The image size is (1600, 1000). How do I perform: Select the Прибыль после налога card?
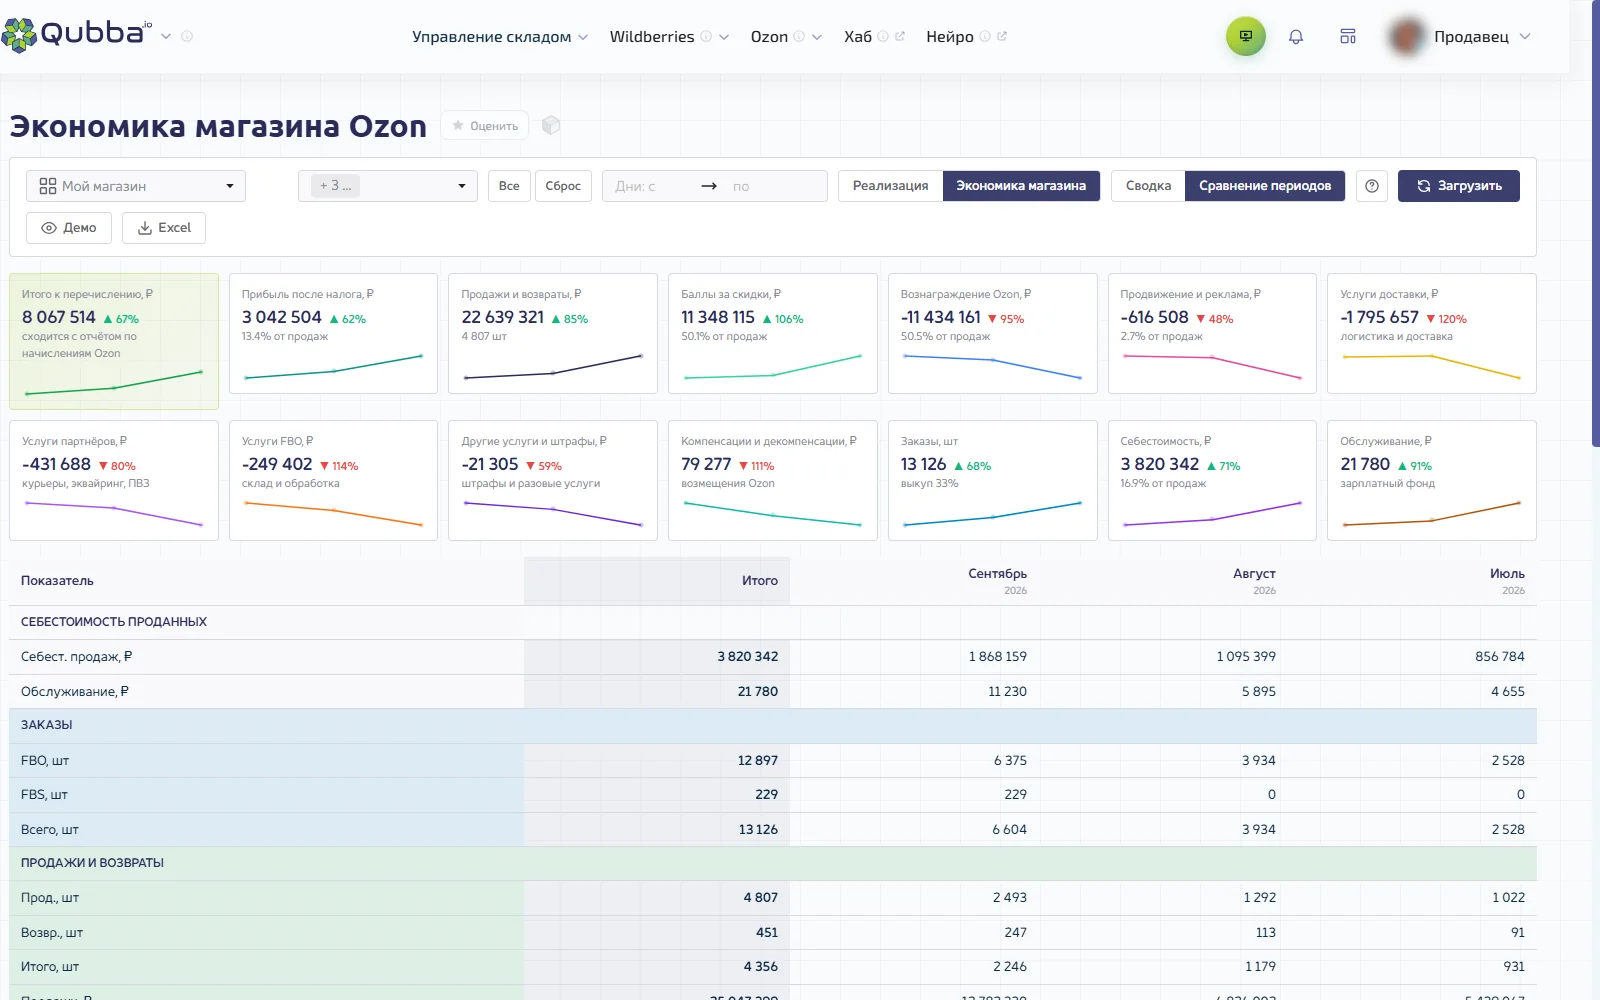[x=333, y=333]
